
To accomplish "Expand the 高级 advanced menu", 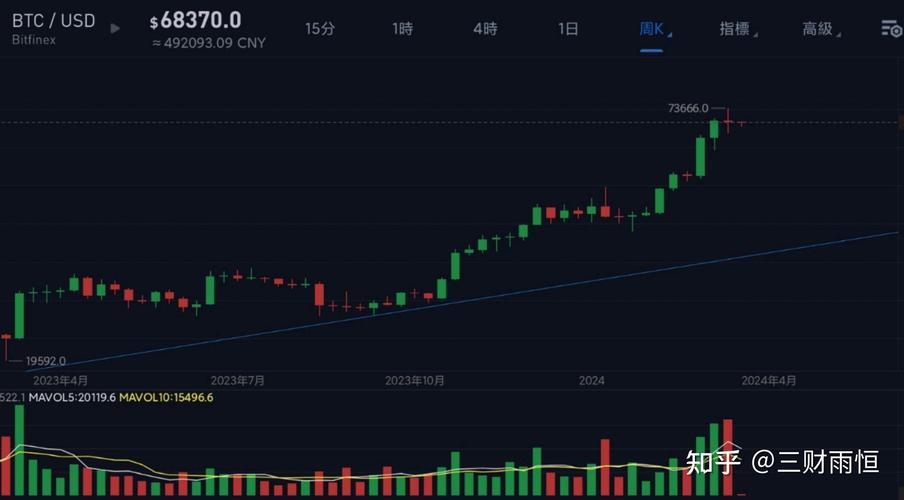I will coord(819,29).
